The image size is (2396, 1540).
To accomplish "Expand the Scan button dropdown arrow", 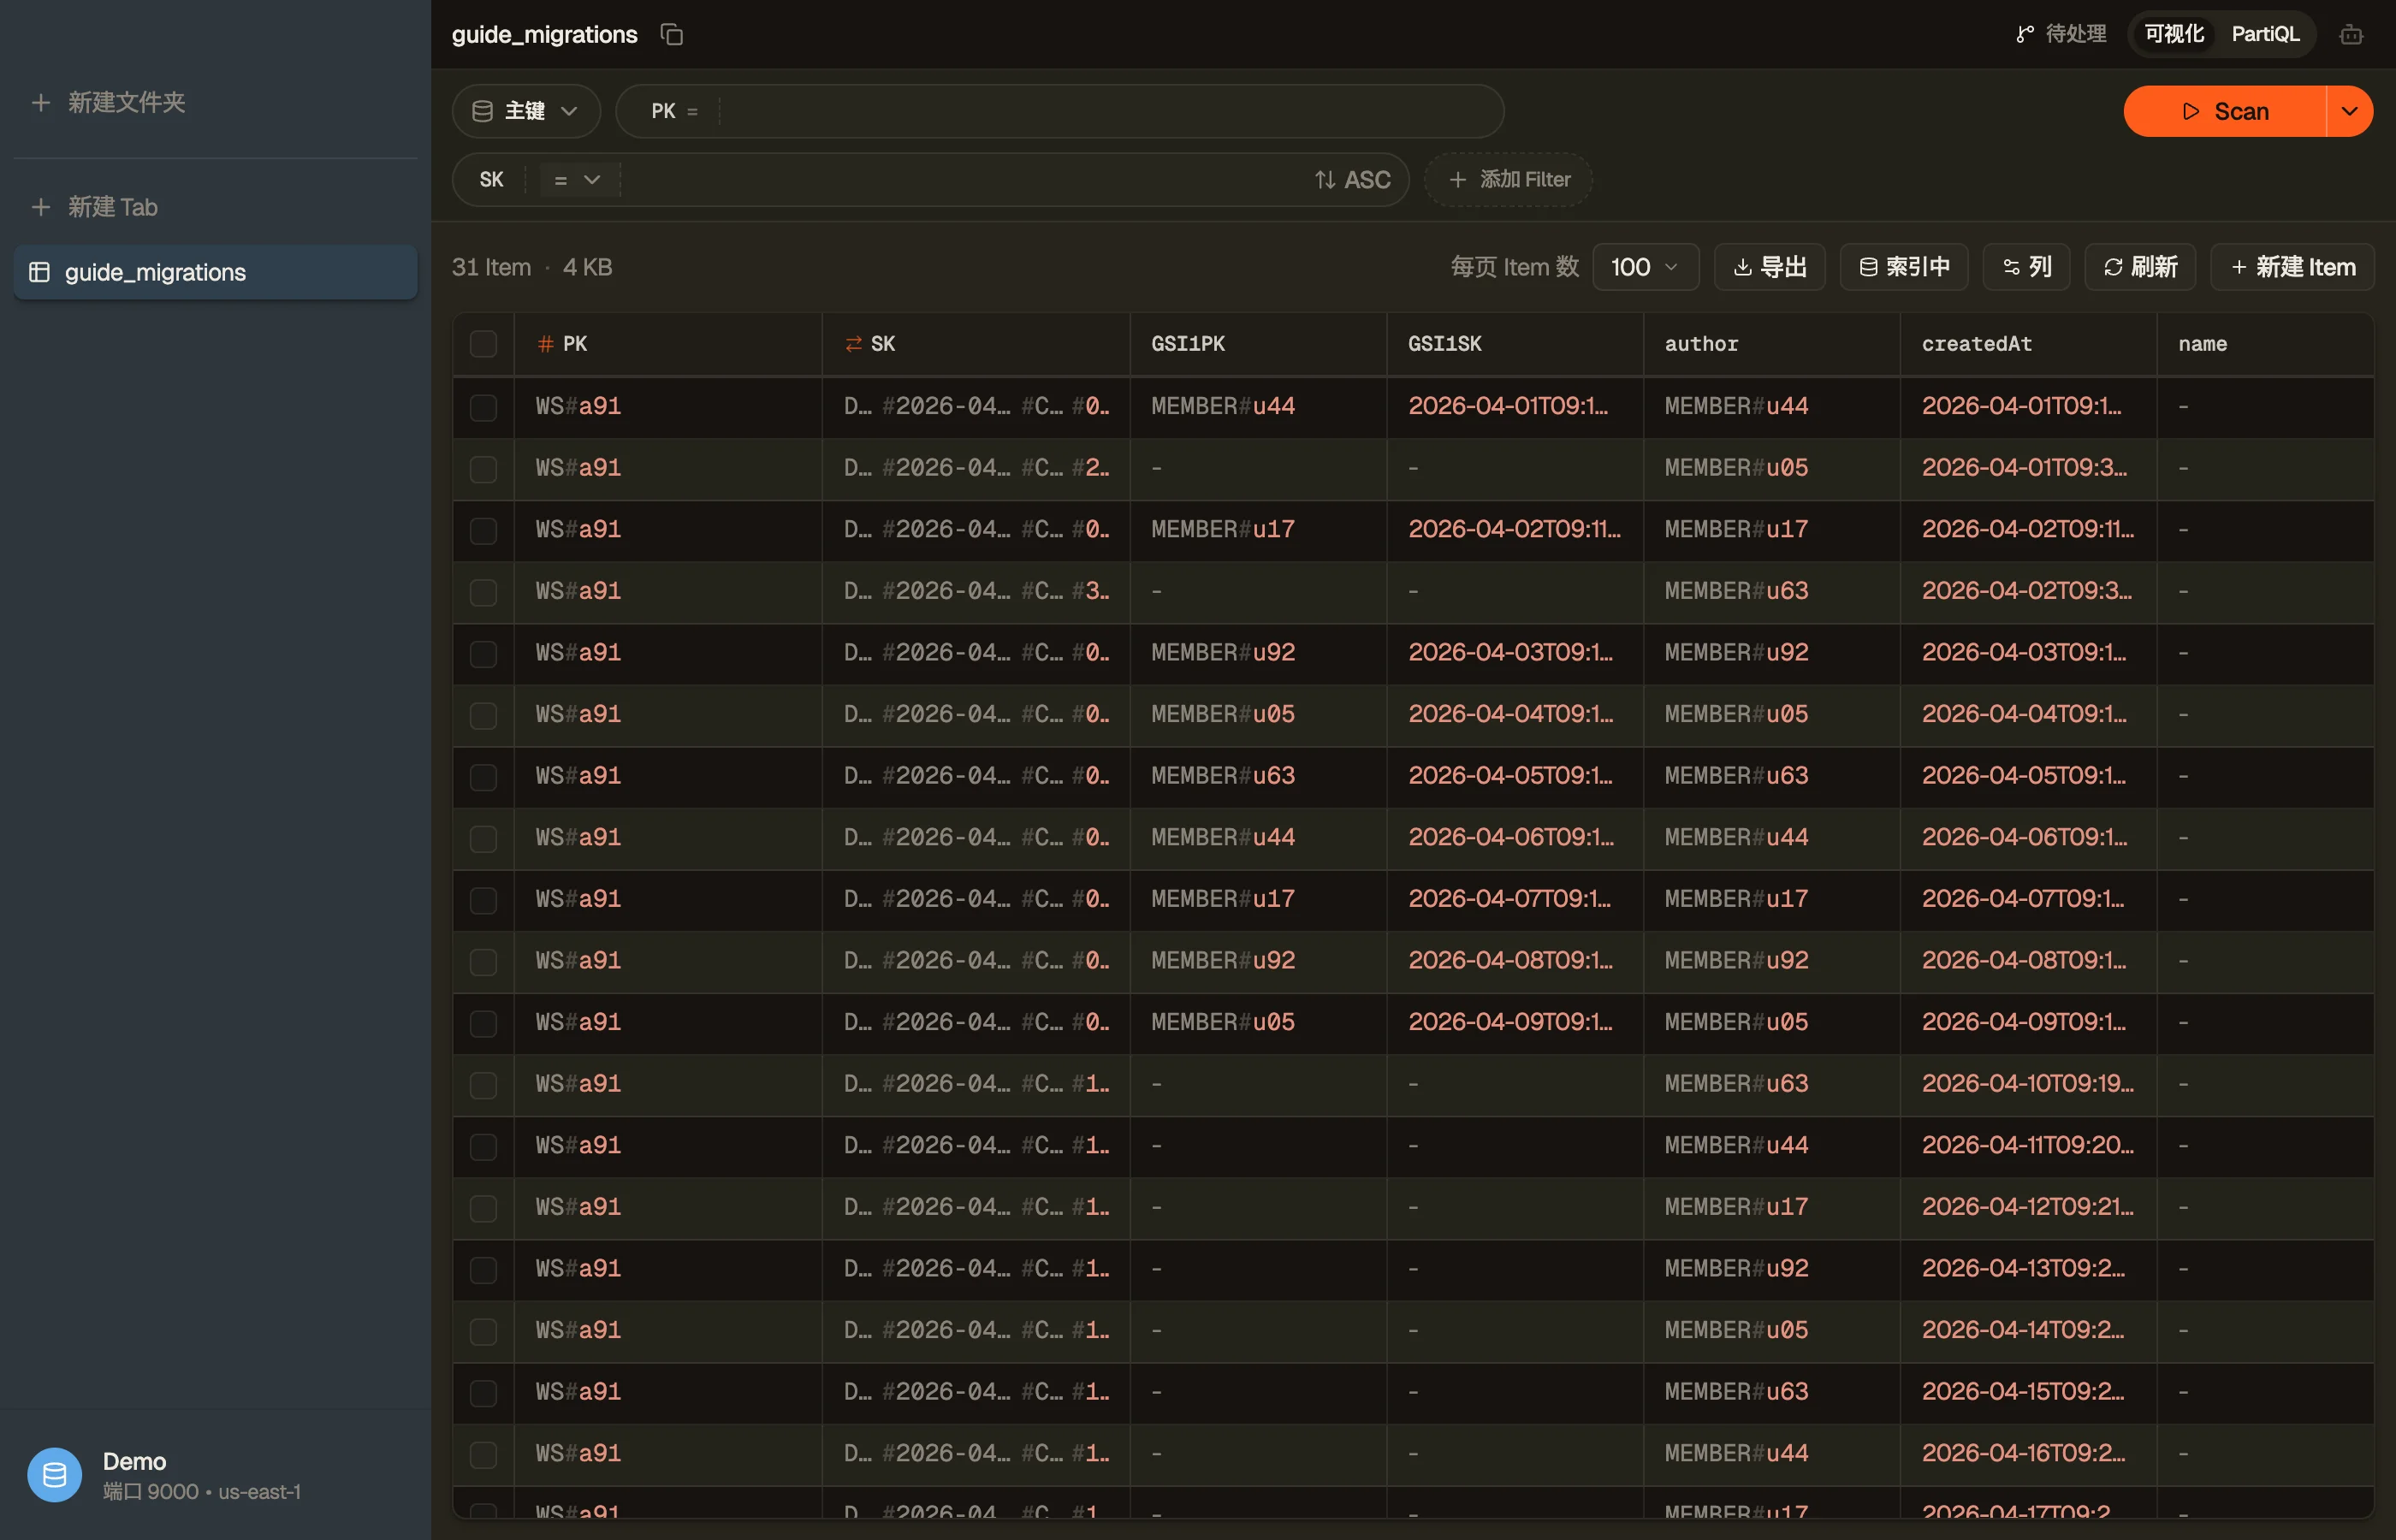I will pos(2350,111).
